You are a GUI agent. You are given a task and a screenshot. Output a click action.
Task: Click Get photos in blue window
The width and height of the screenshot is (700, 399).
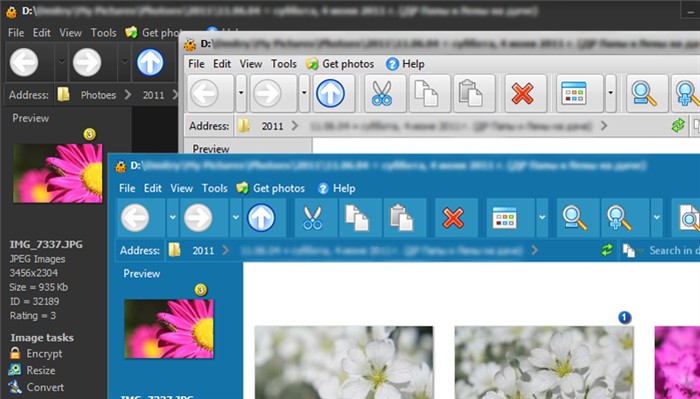pyautogui.click(x=271, y=188)
